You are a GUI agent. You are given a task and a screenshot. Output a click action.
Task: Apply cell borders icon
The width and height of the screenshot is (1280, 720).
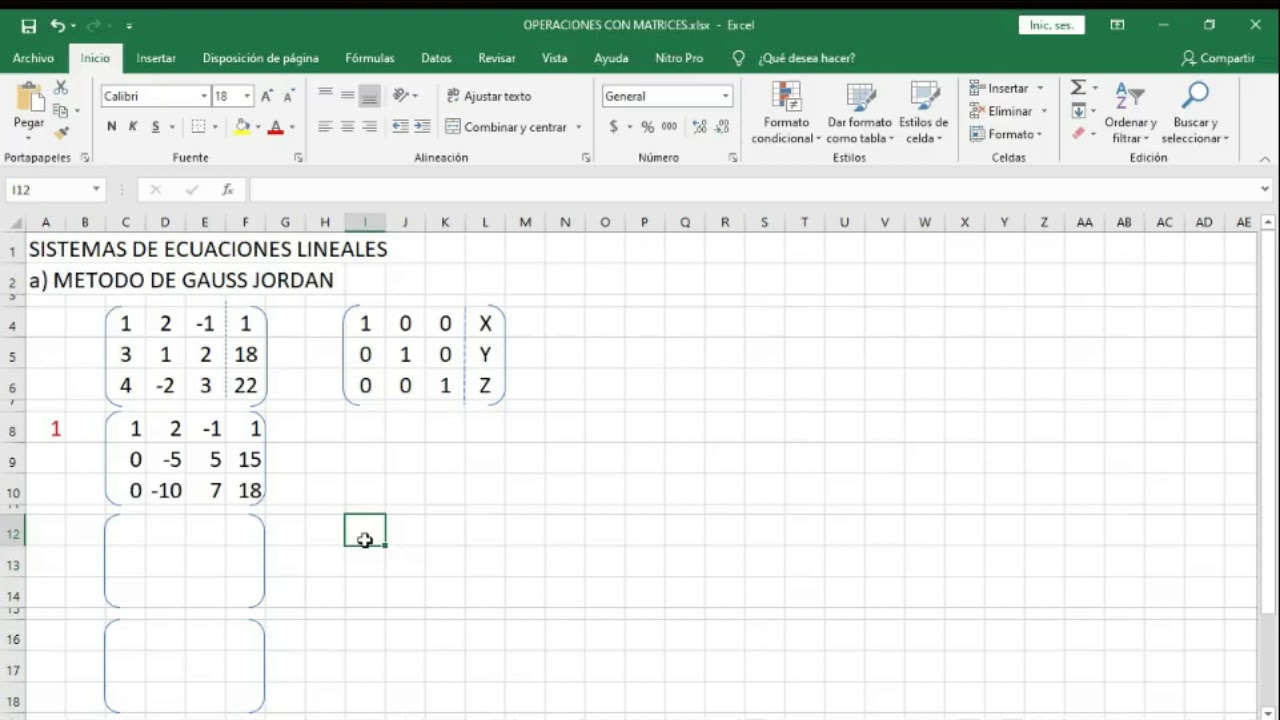tap(198, 127)
